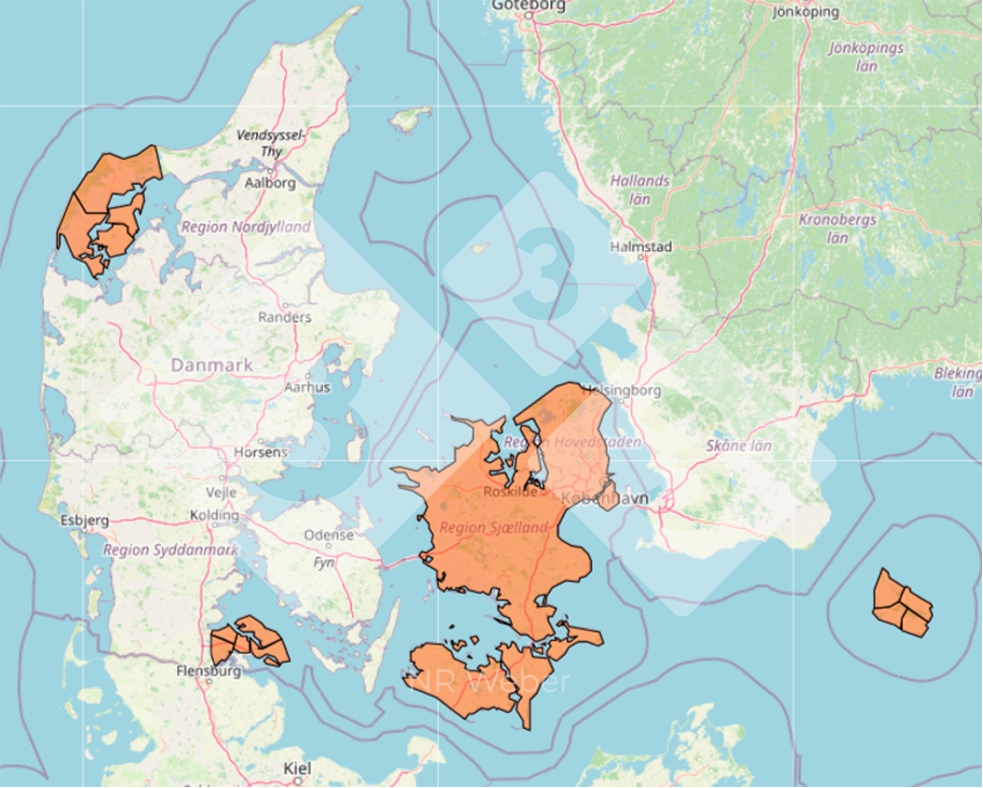This screenshot has height=788, width=983.
Task: Click the Fyn island label
Action: [324, 563]
